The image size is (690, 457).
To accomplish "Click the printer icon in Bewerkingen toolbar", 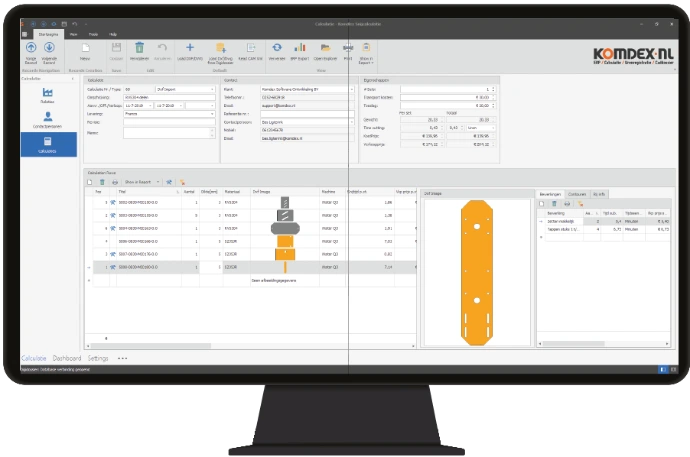I will [x=567, y=204].
